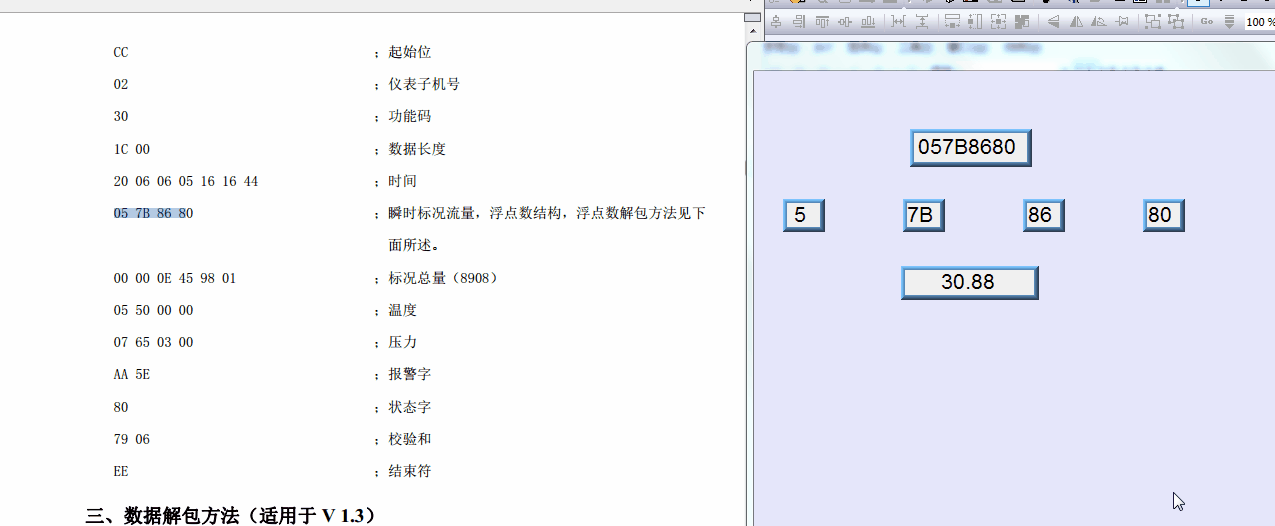Viewport: 1275px width, 526px height.
Task: Click the box showing 86
Action: (1043, 215)
